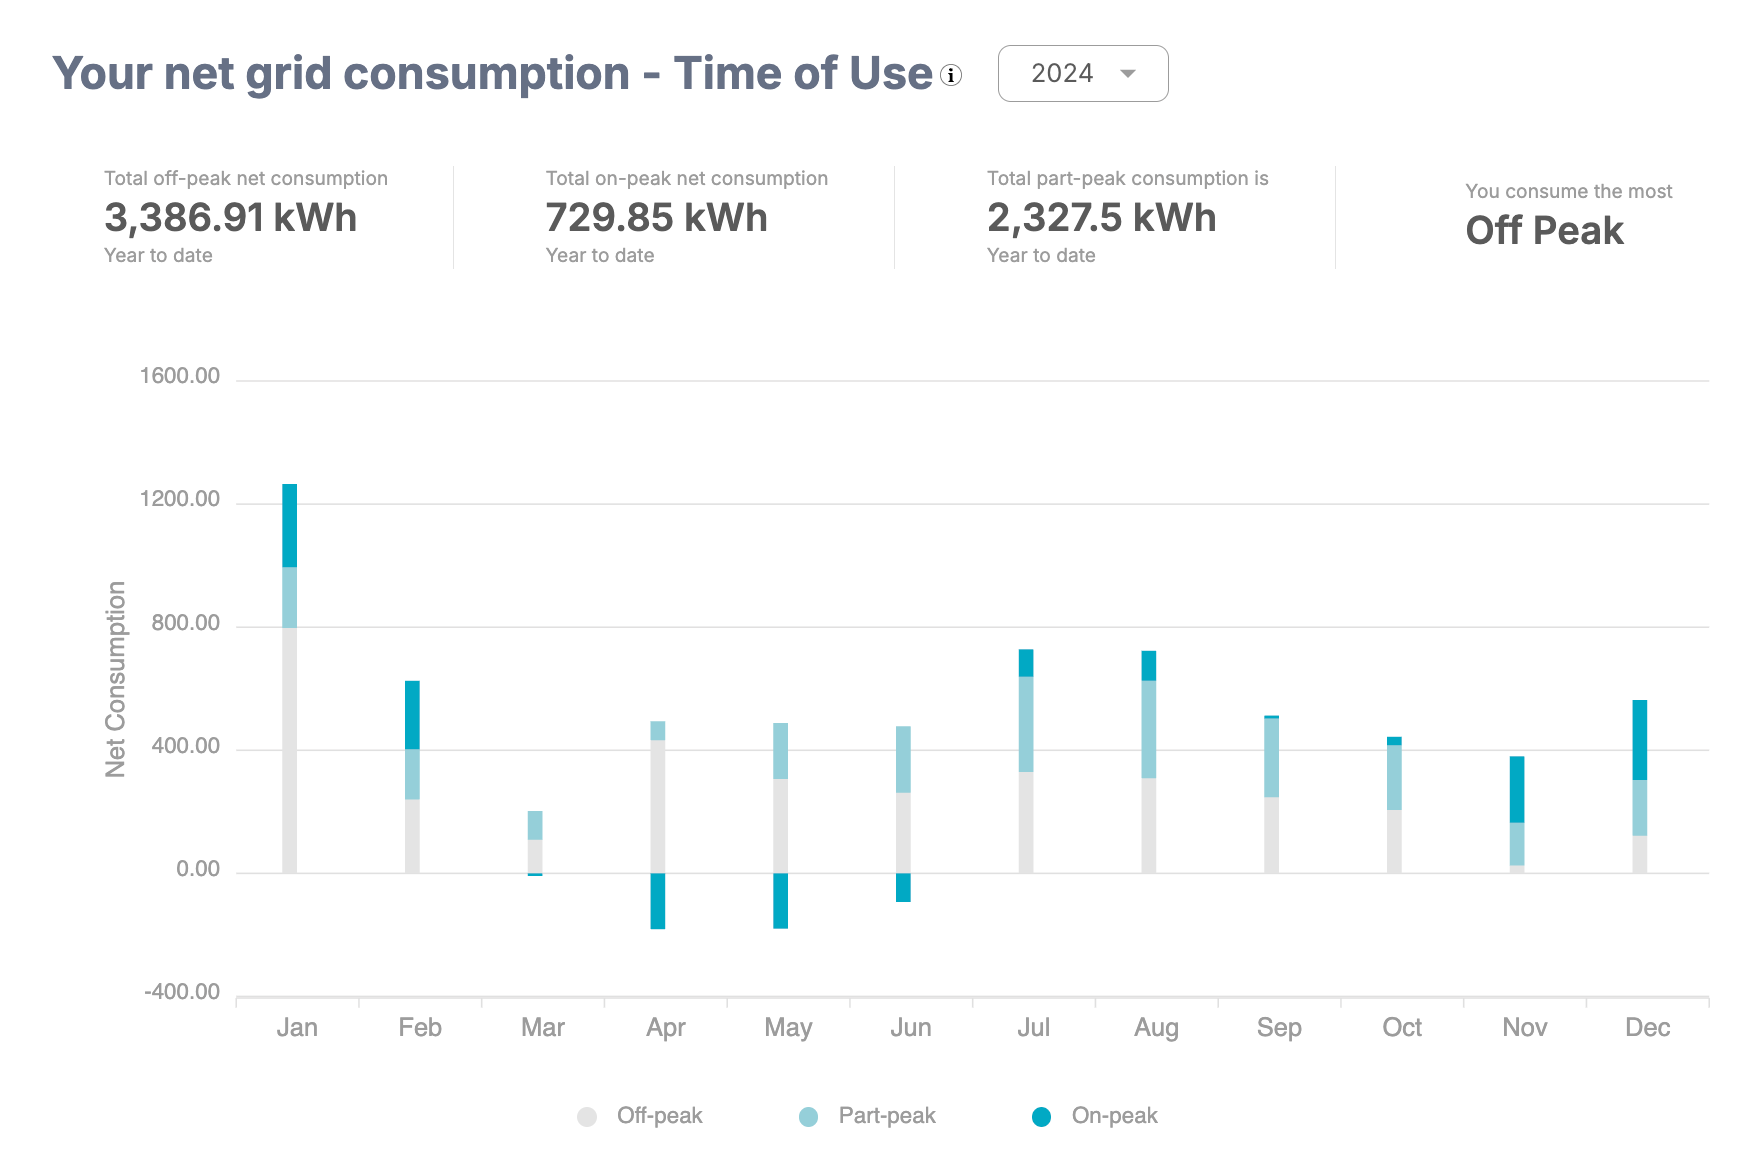Click the dropdown arrow next to 2024
1748x1176 pixels.
(x=1128, y=73)
